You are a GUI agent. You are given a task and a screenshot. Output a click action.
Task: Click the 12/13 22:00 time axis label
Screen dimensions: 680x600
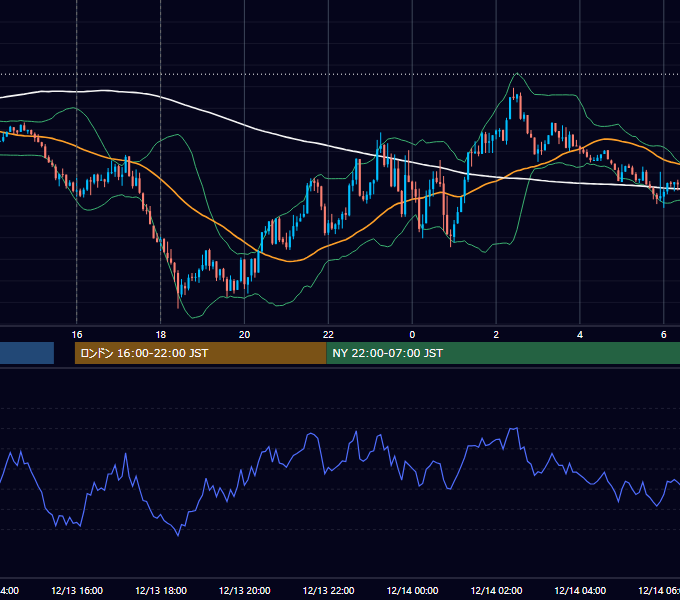tap(328, 590)
